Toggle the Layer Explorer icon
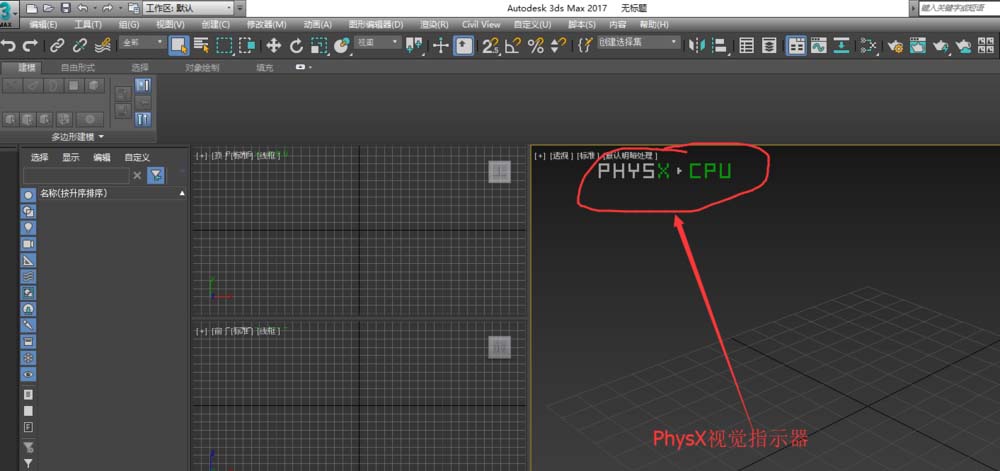The image size is (1000, 471). point(770,45)
